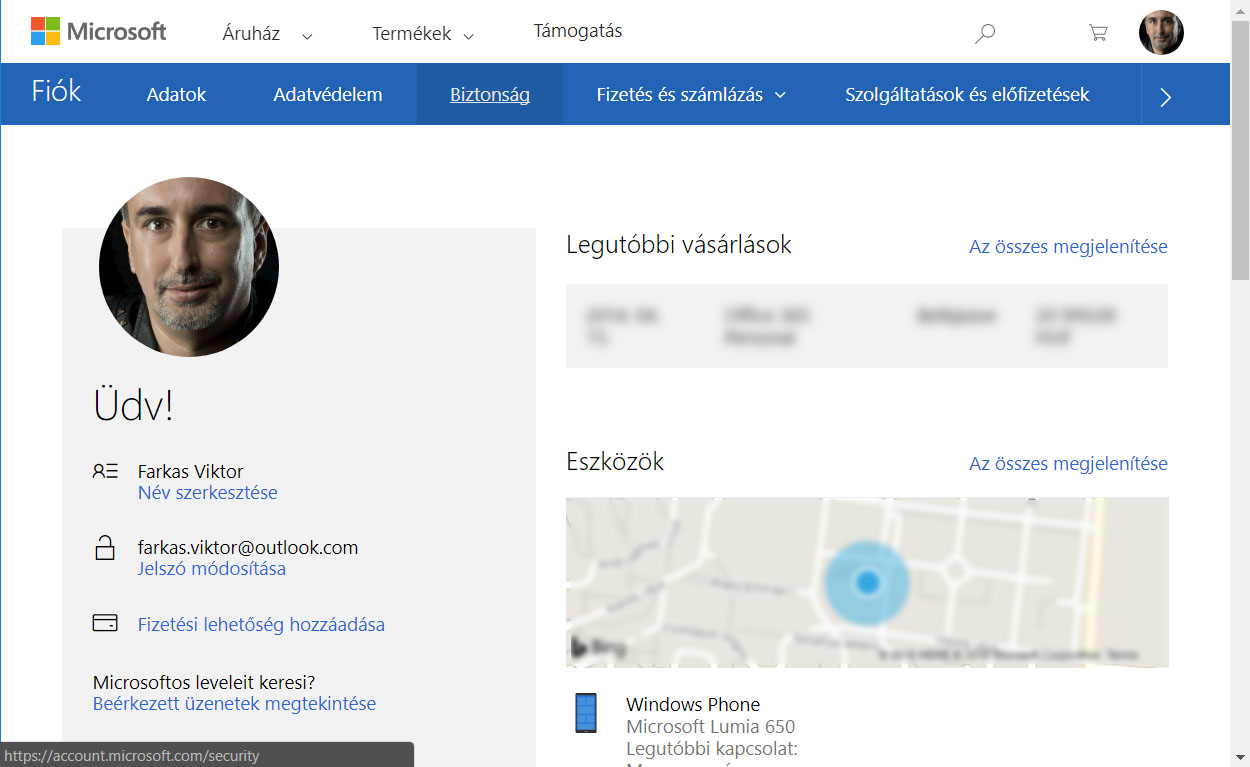Click the Legutóbbi vásárlások heading

click(x=679, y=245)
